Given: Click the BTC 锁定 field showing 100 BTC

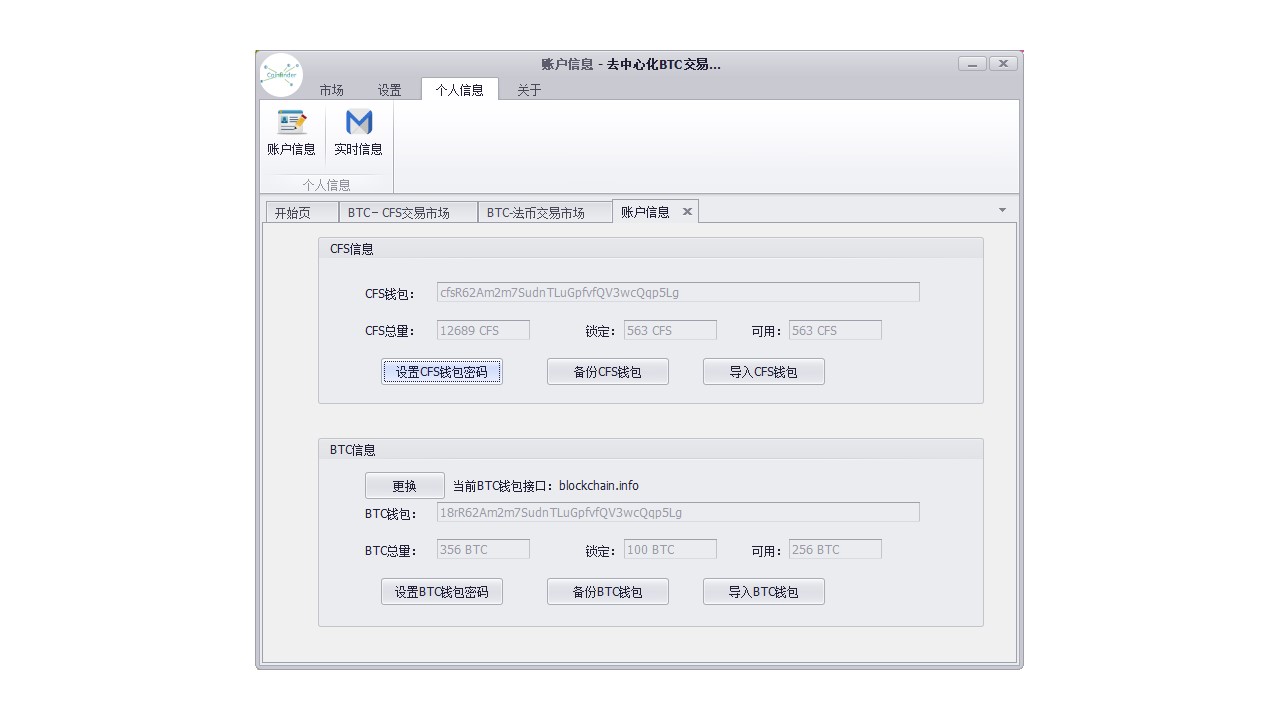Looking at the screenshot, I should 670,550.
